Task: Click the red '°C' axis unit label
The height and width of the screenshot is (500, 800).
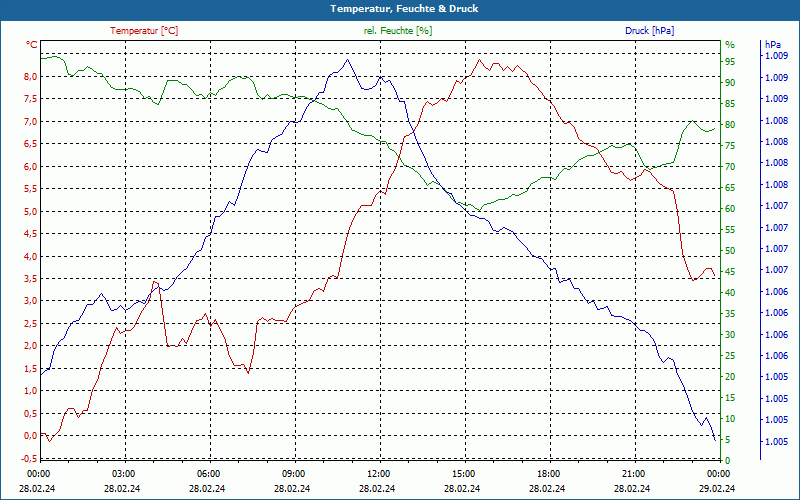Action: point(32,45)
